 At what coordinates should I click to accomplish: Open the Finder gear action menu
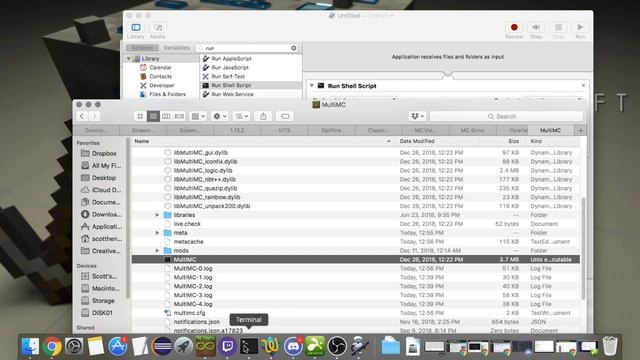point(220,116)
